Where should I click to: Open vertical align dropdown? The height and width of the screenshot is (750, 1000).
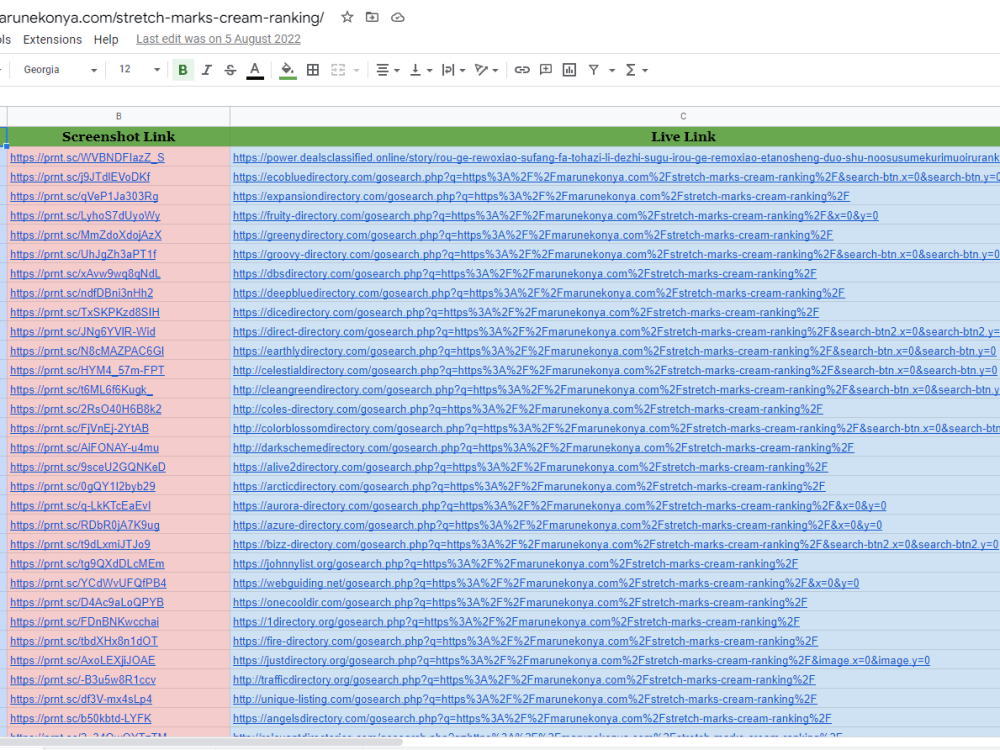[x=420, y=70]
